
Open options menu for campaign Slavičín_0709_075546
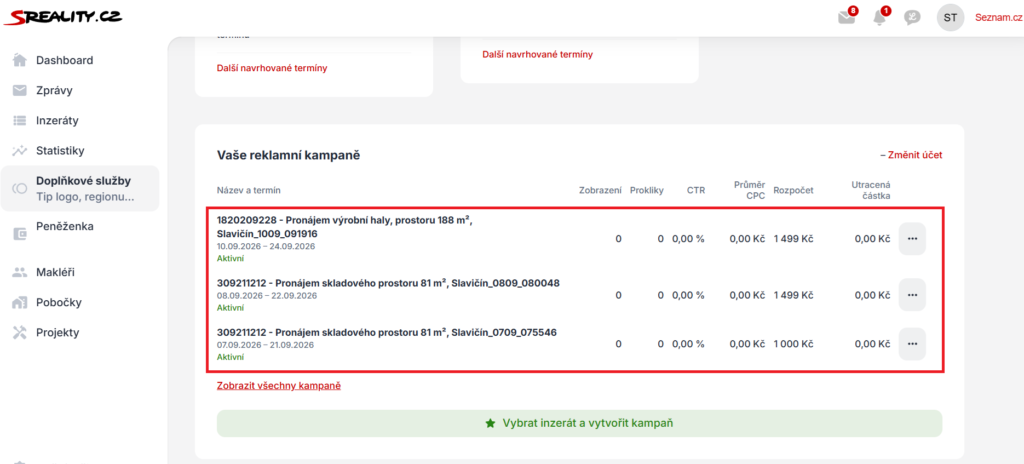point(912,344)
